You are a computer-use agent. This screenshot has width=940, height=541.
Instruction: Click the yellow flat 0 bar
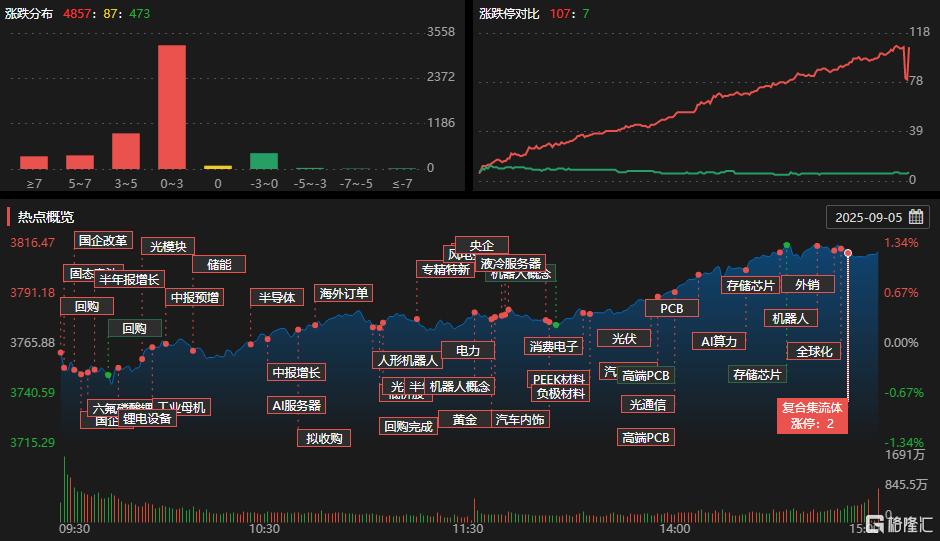(x=218, y=167)
